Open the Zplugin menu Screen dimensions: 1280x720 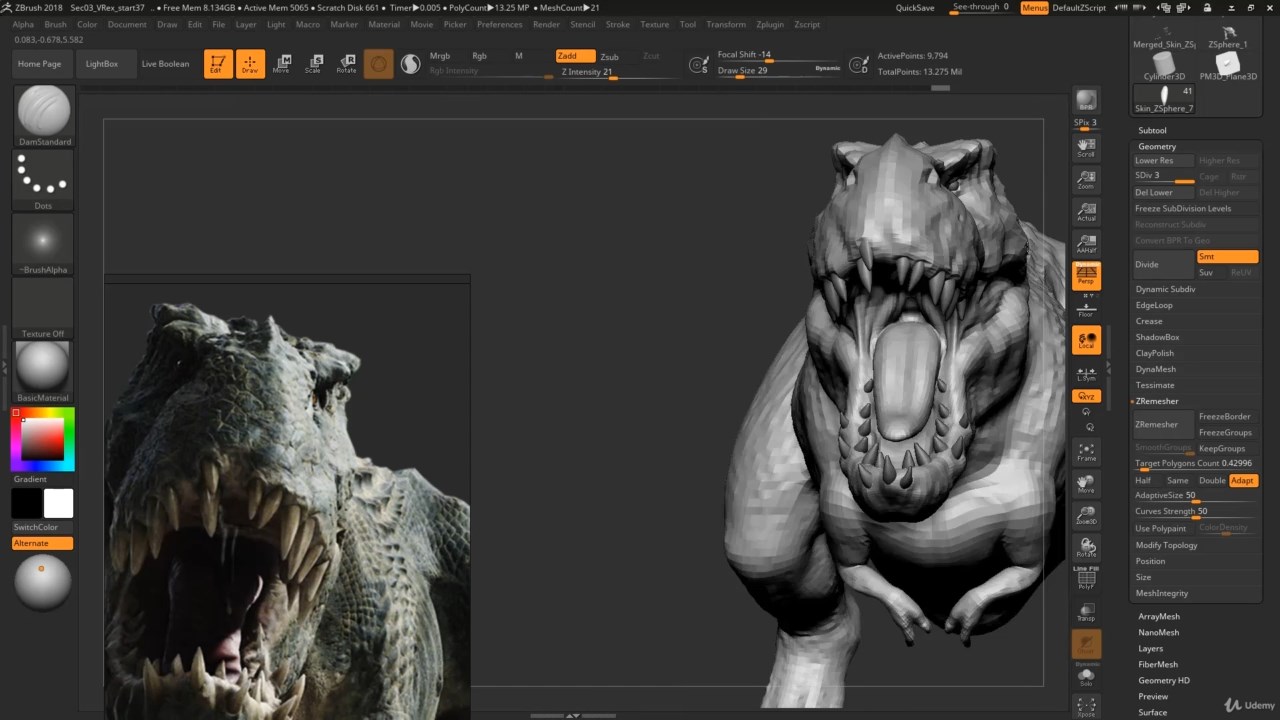[x=770, y=24]
